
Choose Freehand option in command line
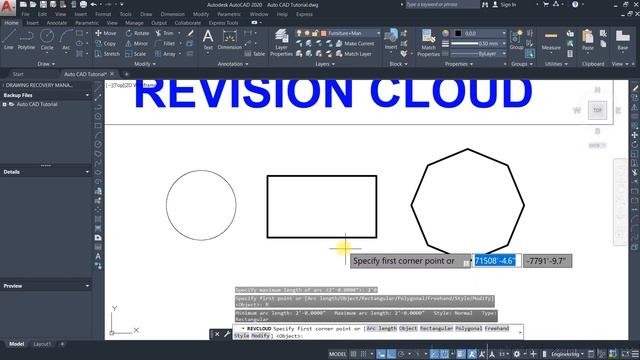coord(497,328)
